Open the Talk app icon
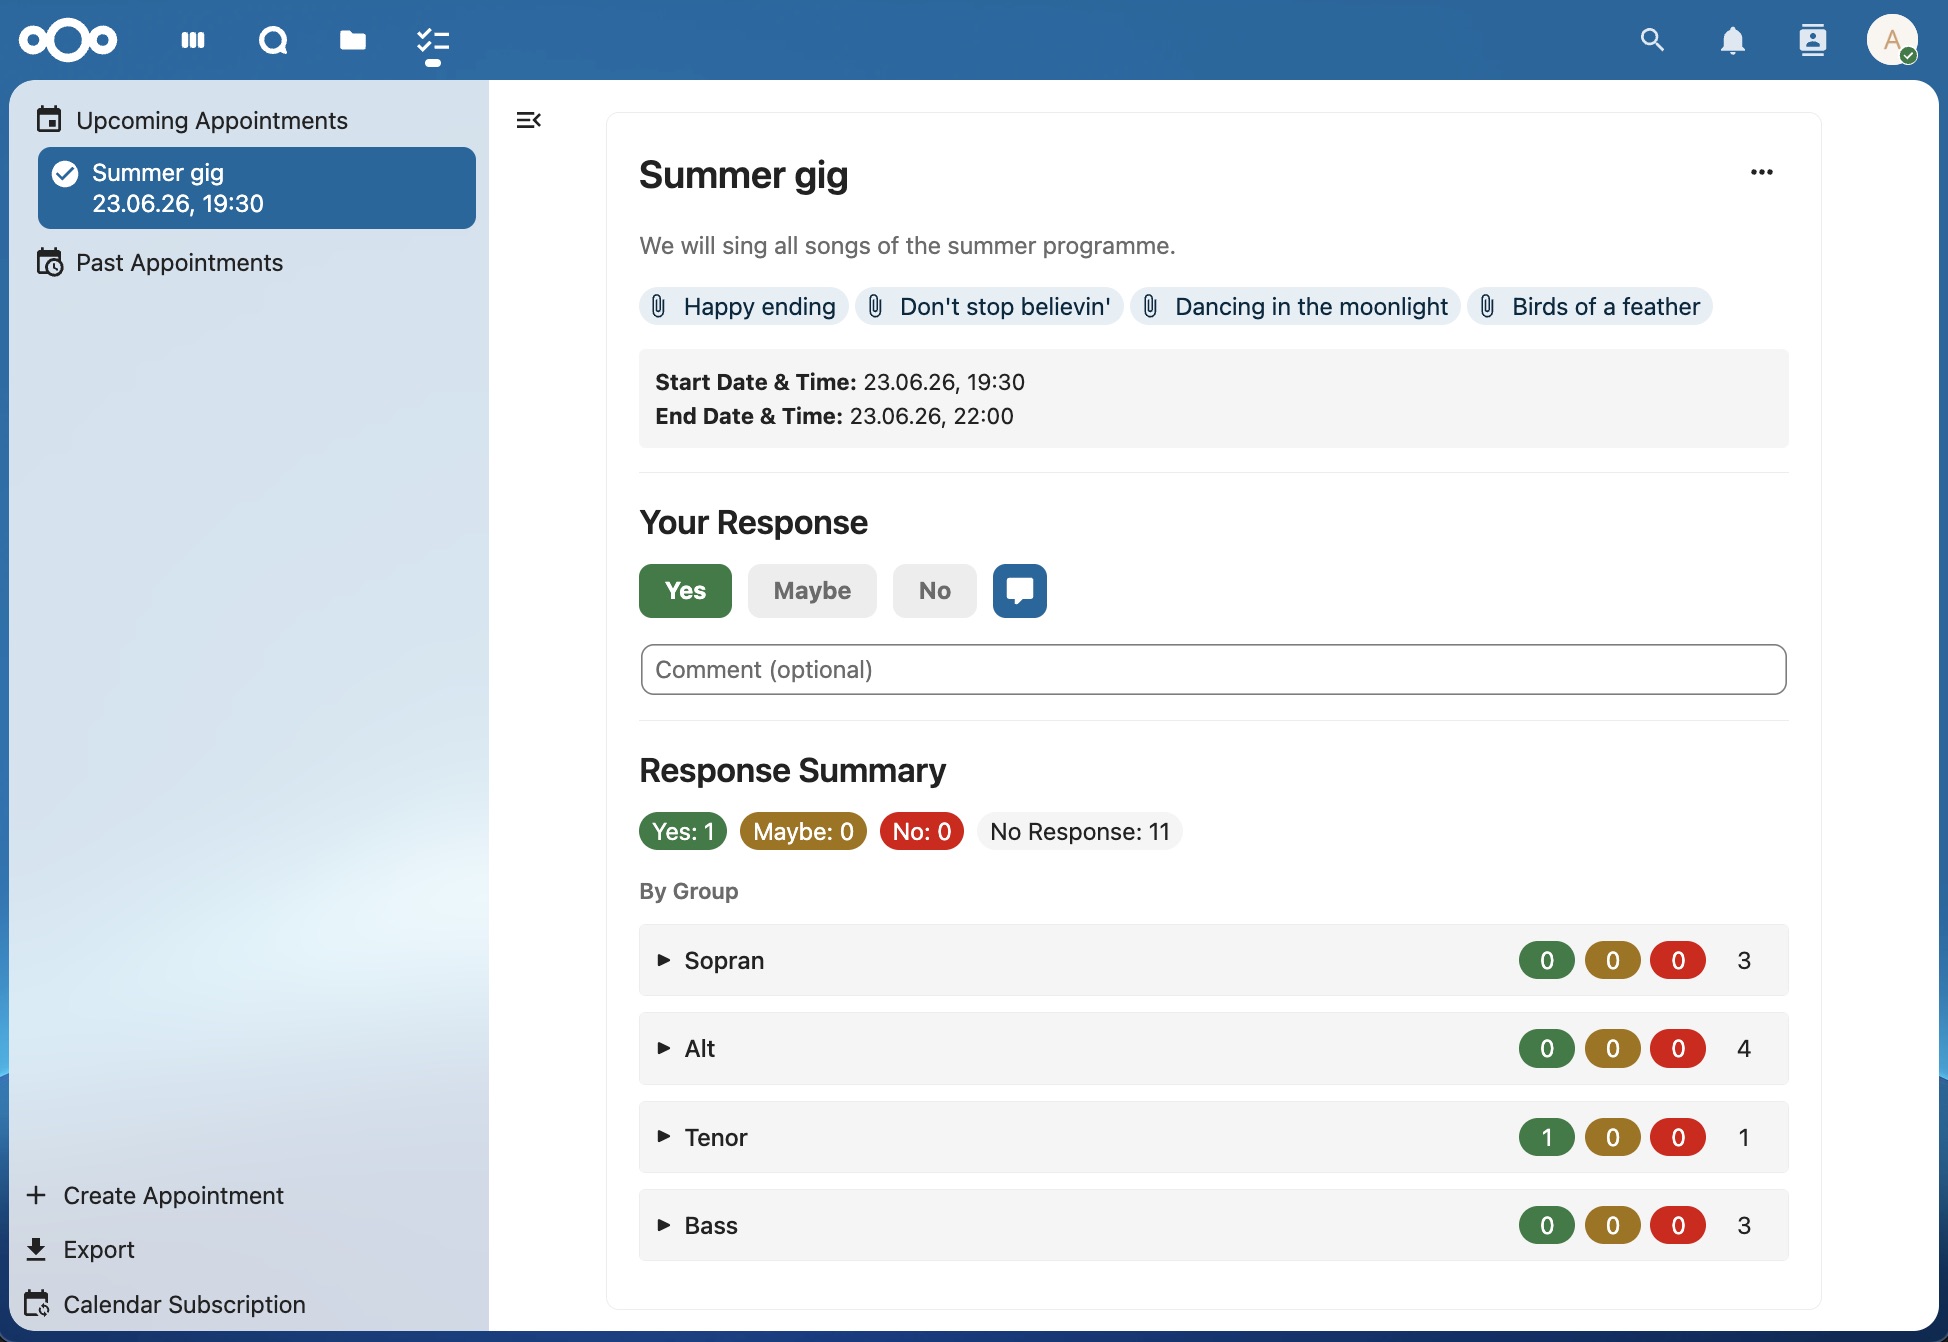 pyautogui.click(x=273, y=40)
